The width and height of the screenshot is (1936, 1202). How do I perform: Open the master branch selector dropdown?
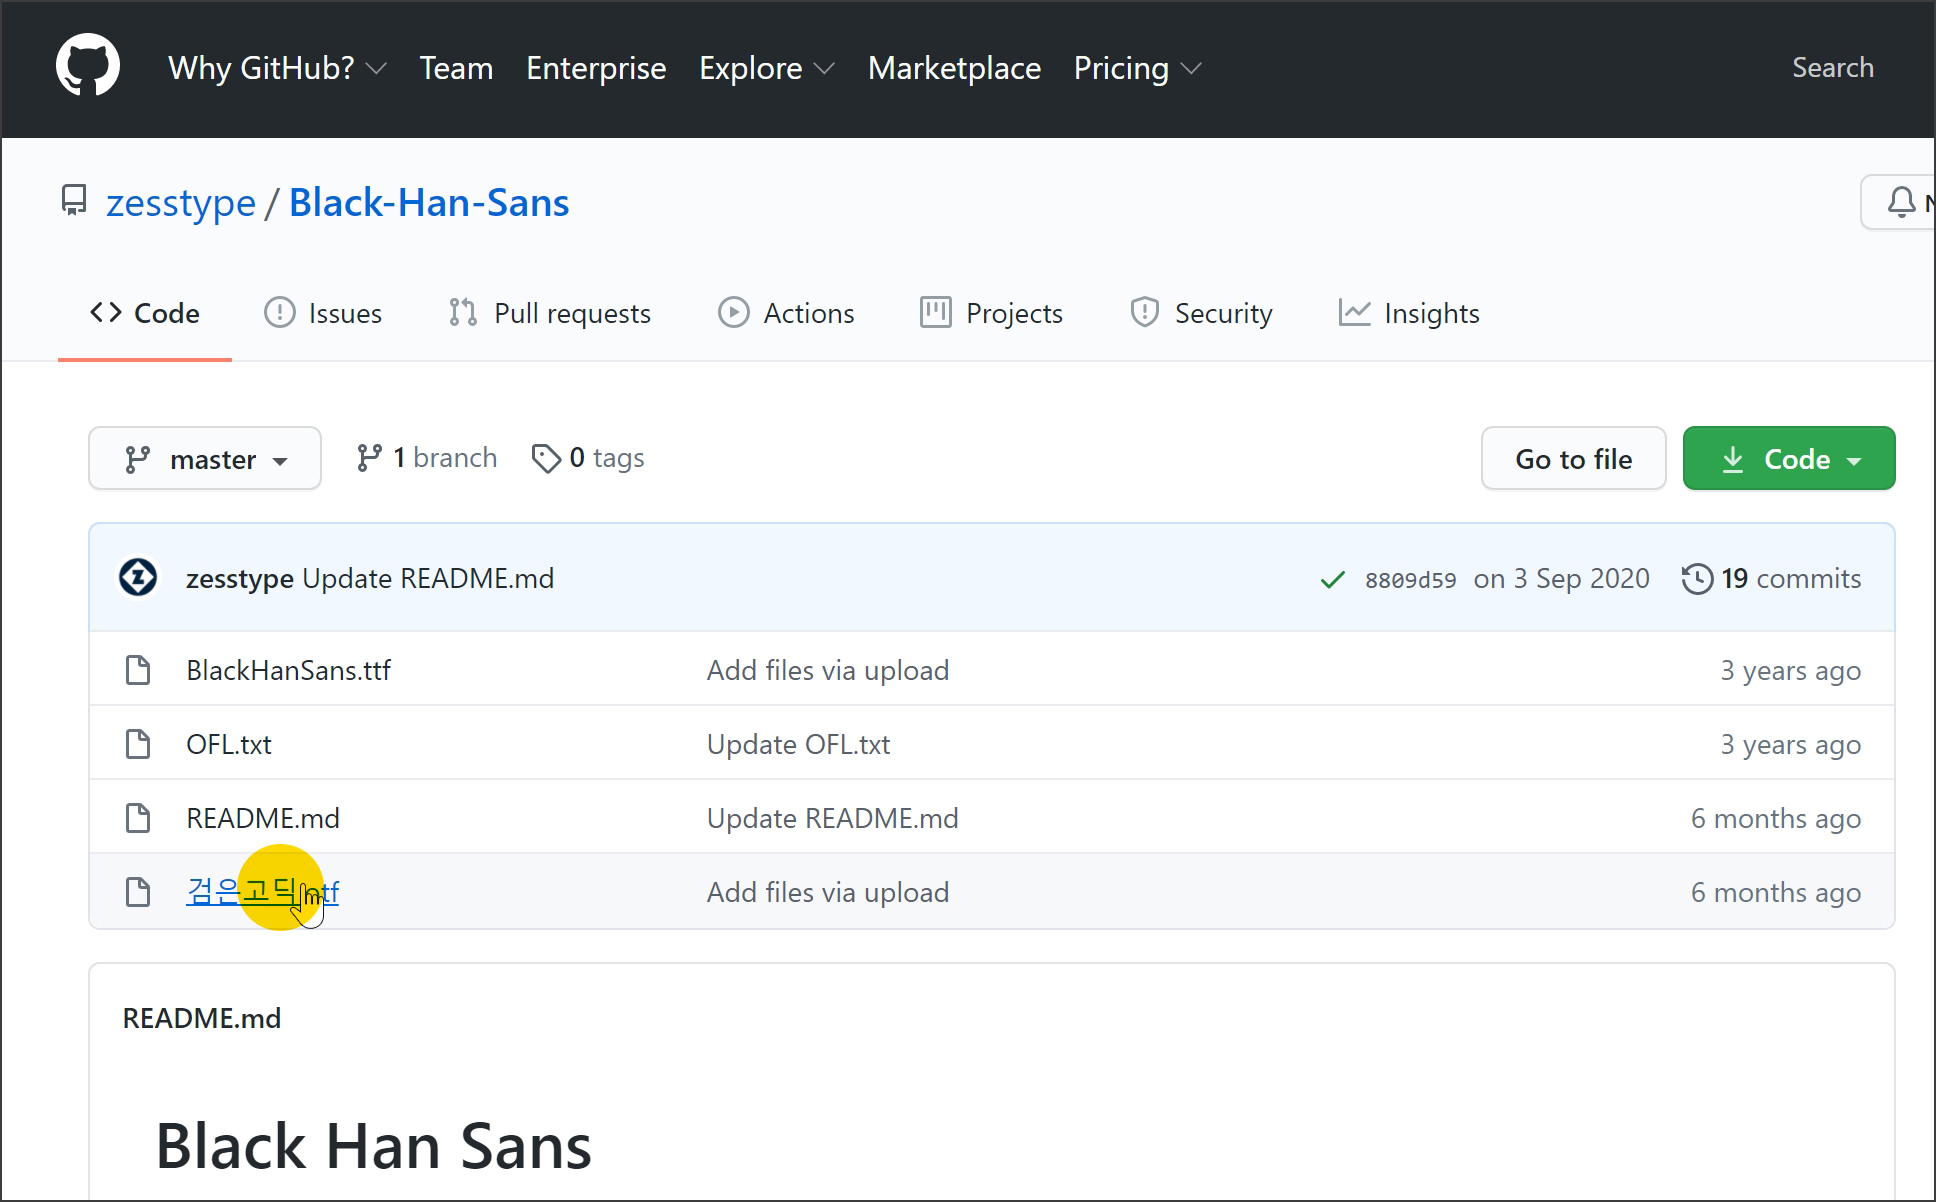(x=205, y=458)
